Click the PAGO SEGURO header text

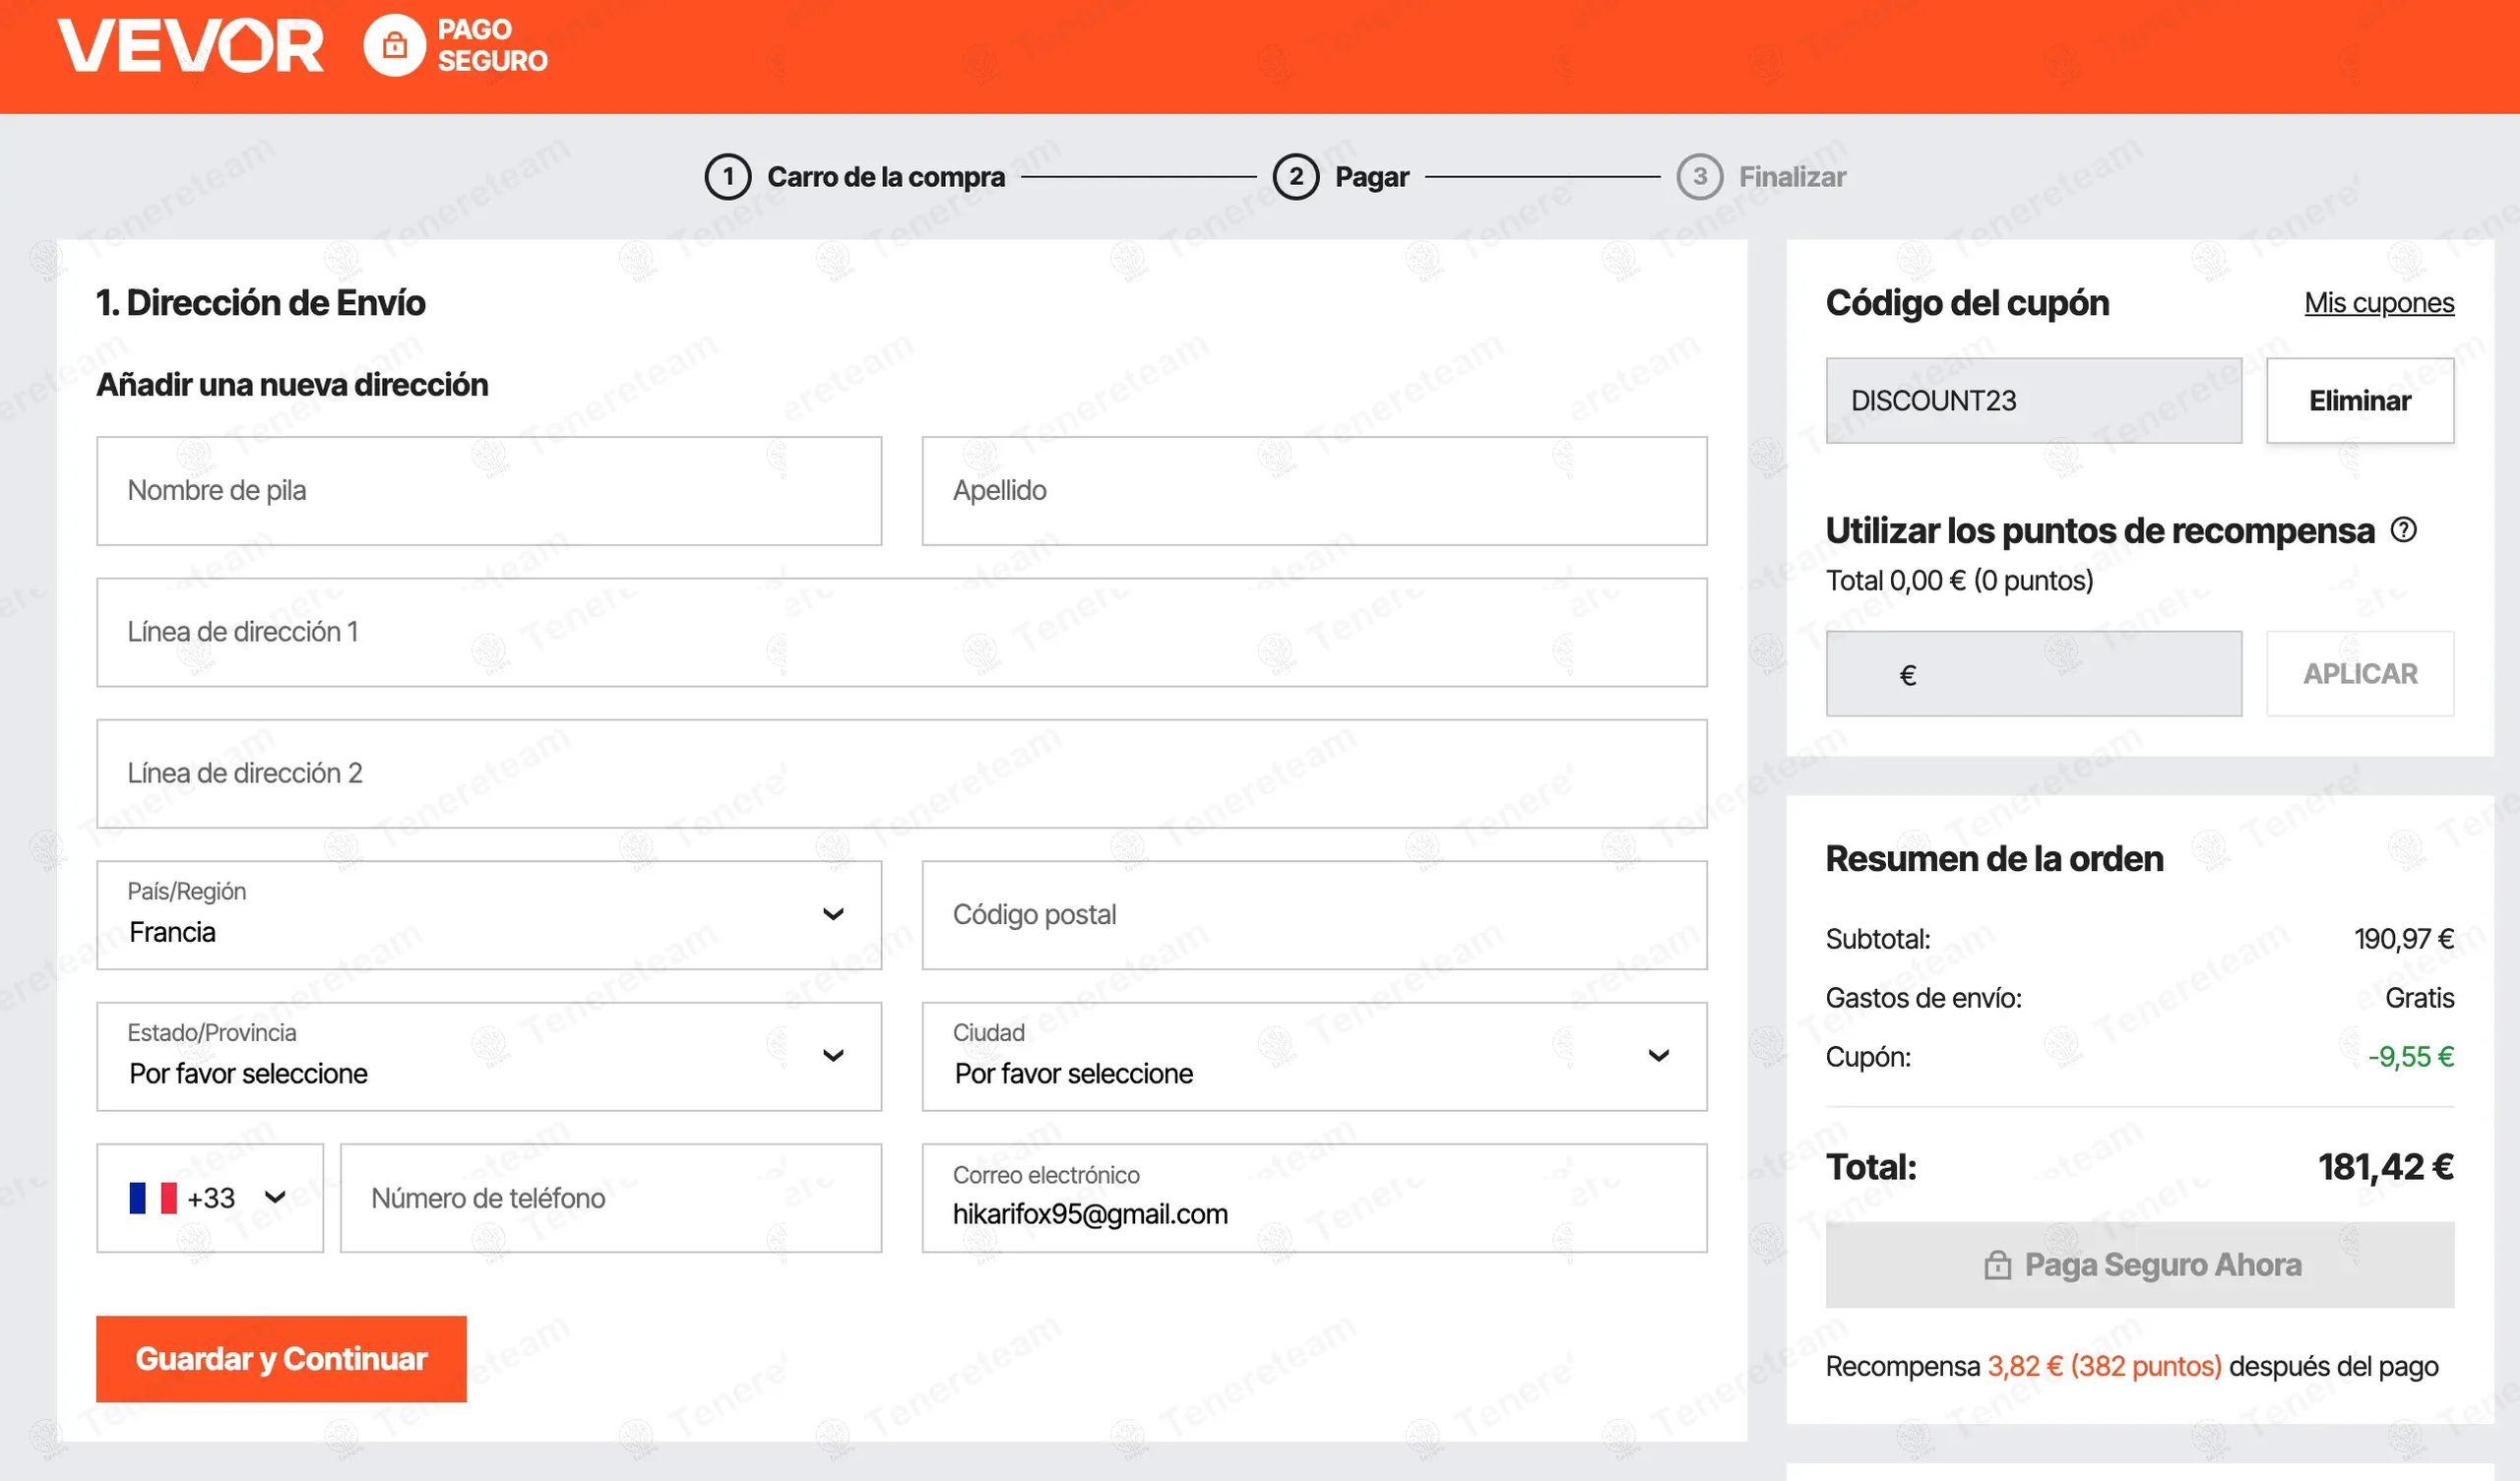pyautogui.click(x=493, y=46)
